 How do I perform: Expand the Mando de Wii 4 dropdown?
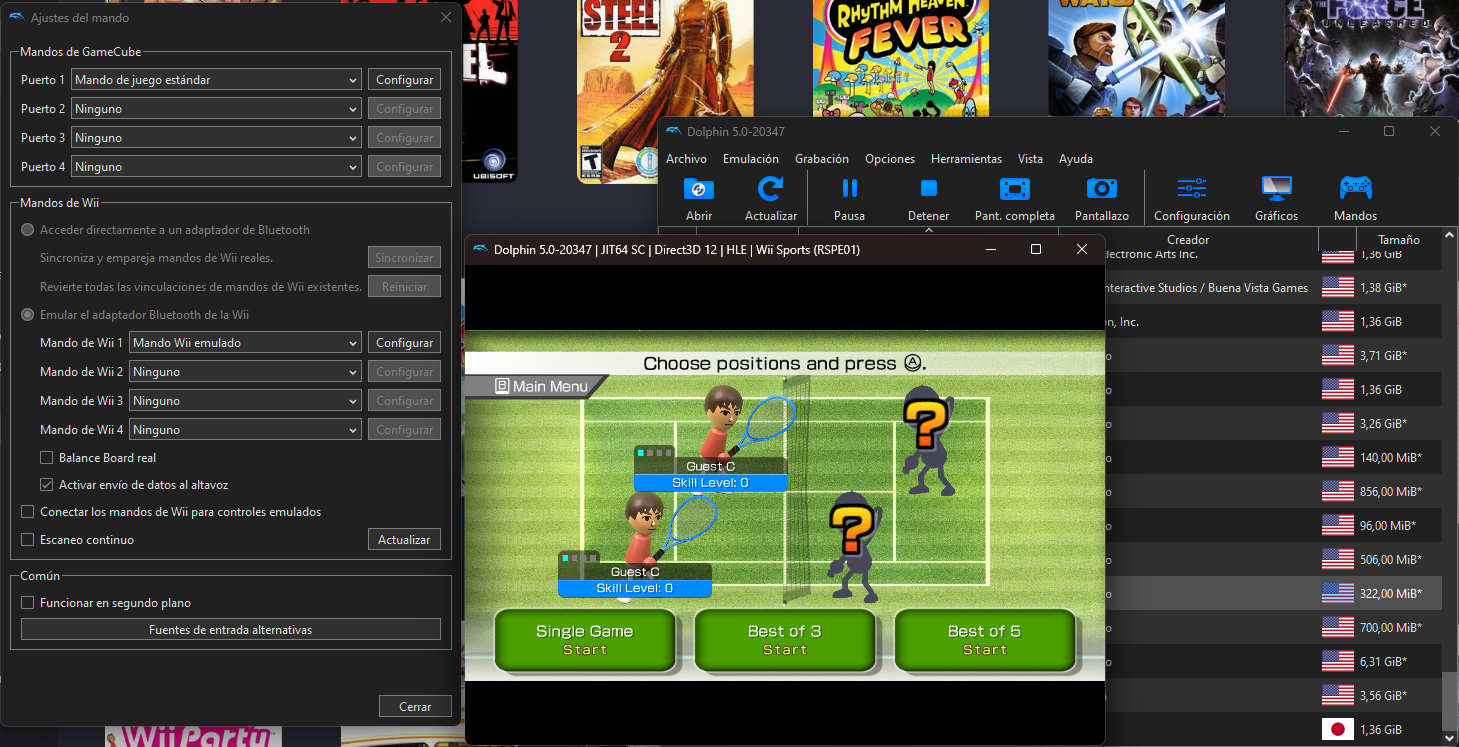(x=245, y=430)
